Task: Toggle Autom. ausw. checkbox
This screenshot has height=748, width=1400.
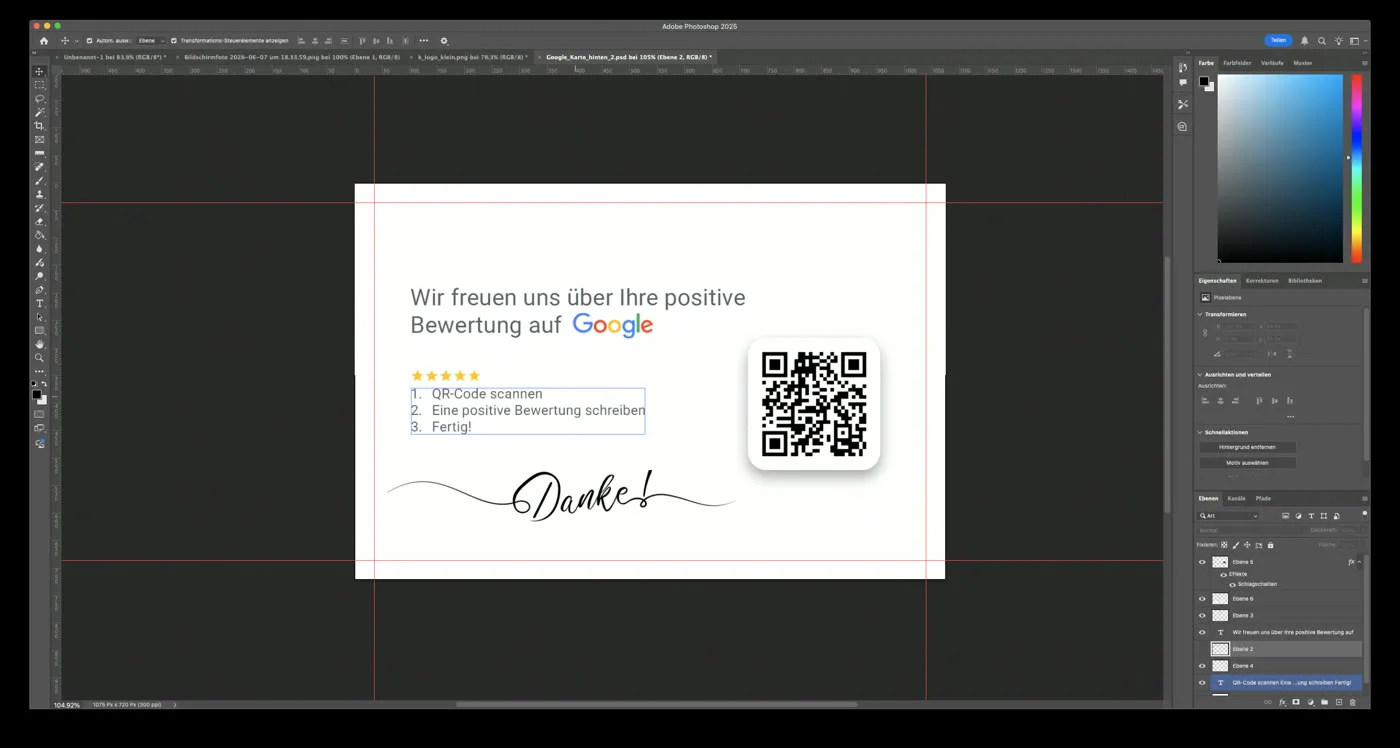Action: click(90, 41)
